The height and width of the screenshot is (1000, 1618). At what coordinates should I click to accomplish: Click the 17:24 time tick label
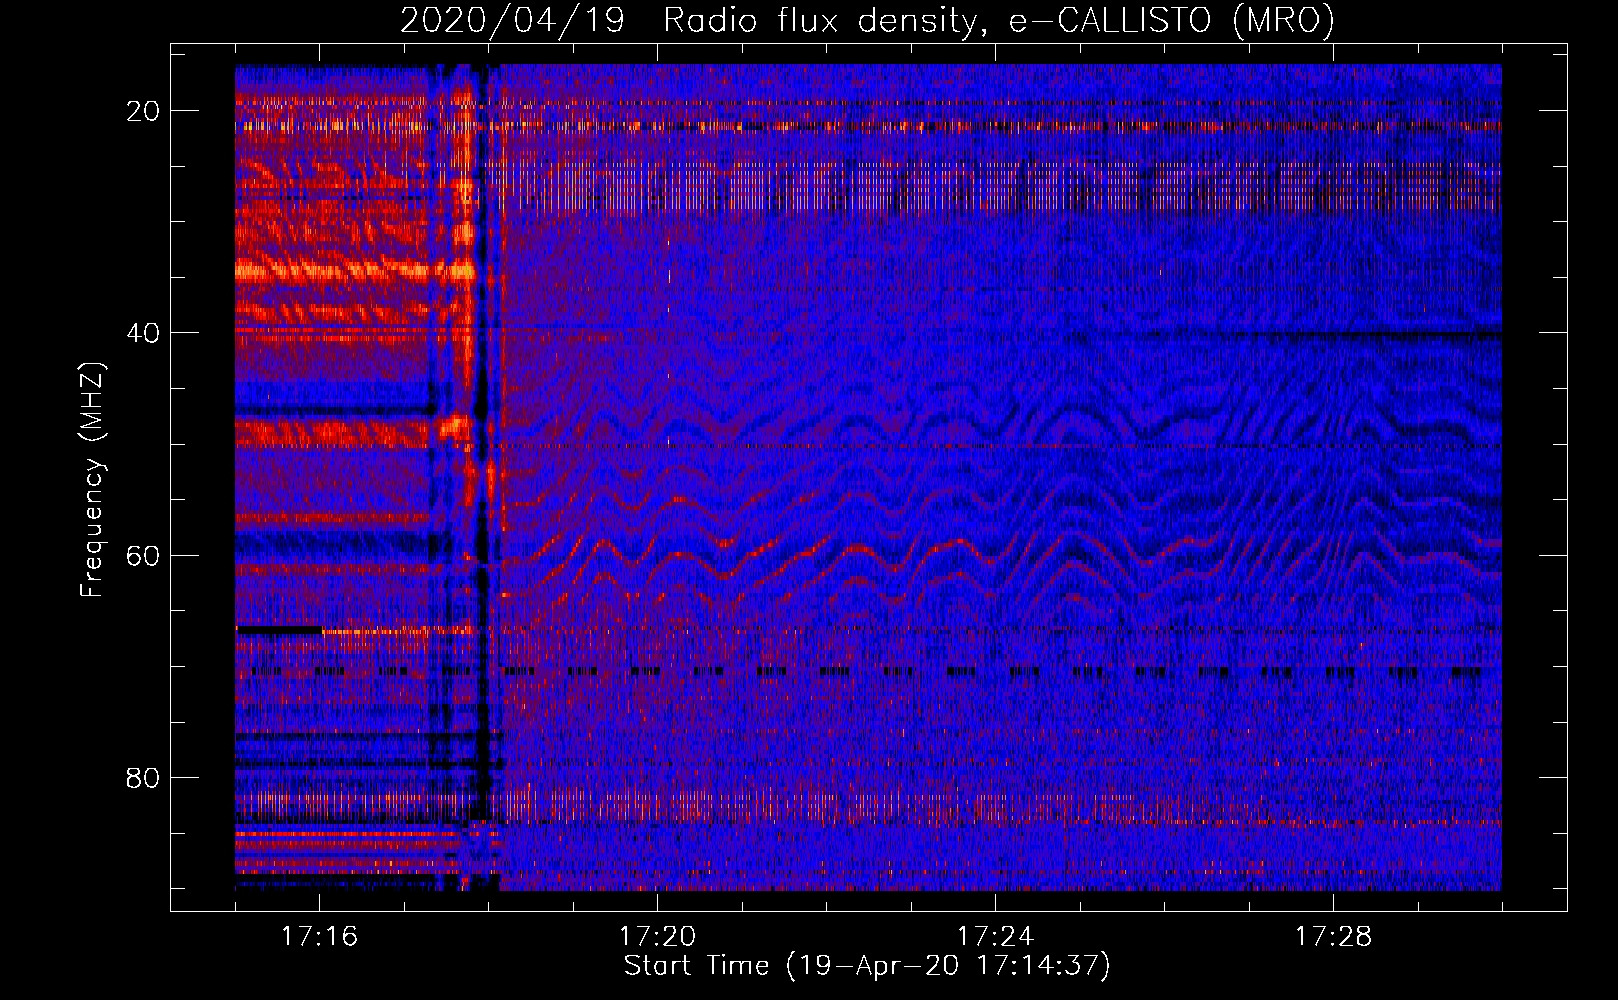coord(995,937)
